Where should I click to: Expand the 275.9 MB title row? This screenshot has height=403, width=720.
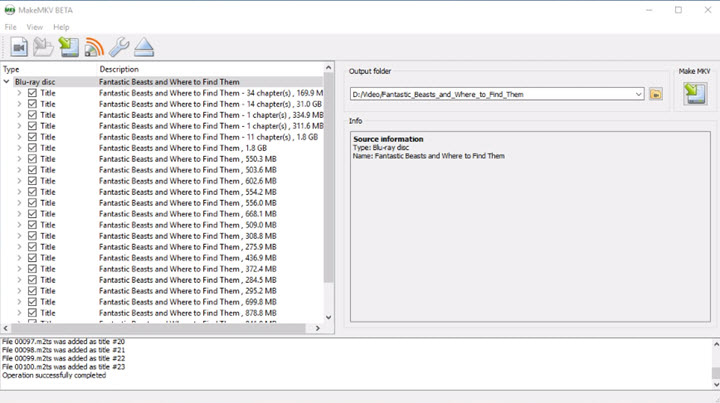click(19, 247)
